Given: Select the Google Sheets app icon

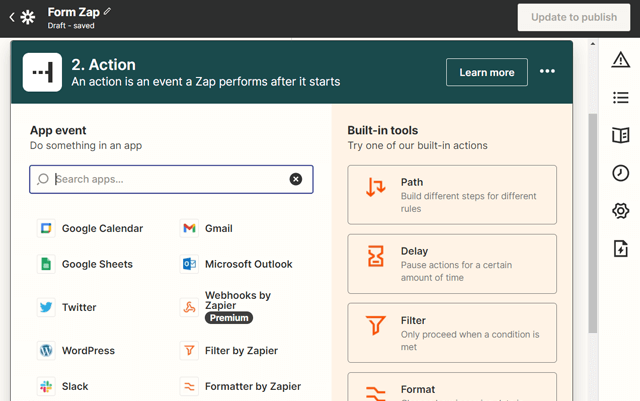Looking at the screenshot, I should pos(46,264).
